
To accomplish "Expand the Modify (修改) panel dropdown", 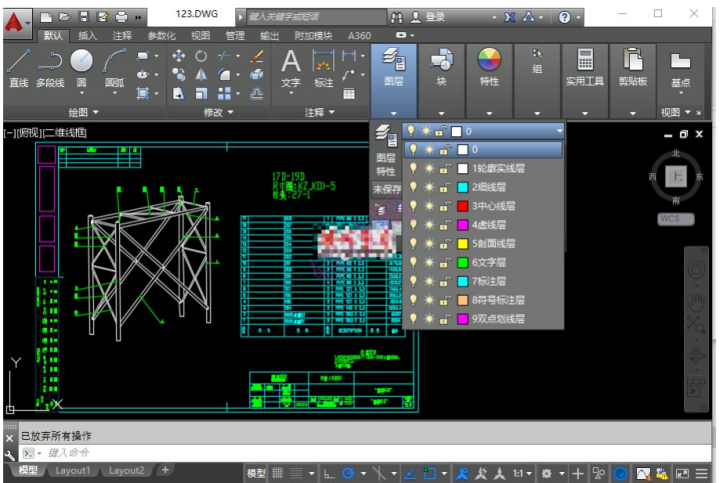I will [x=218, y=112].
